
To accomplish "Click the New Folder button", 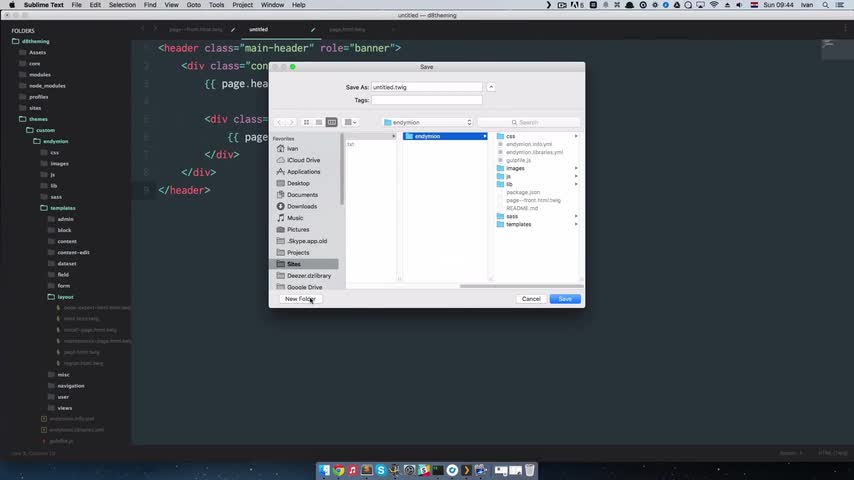I will pyautogui.click(x=300, y=299).
